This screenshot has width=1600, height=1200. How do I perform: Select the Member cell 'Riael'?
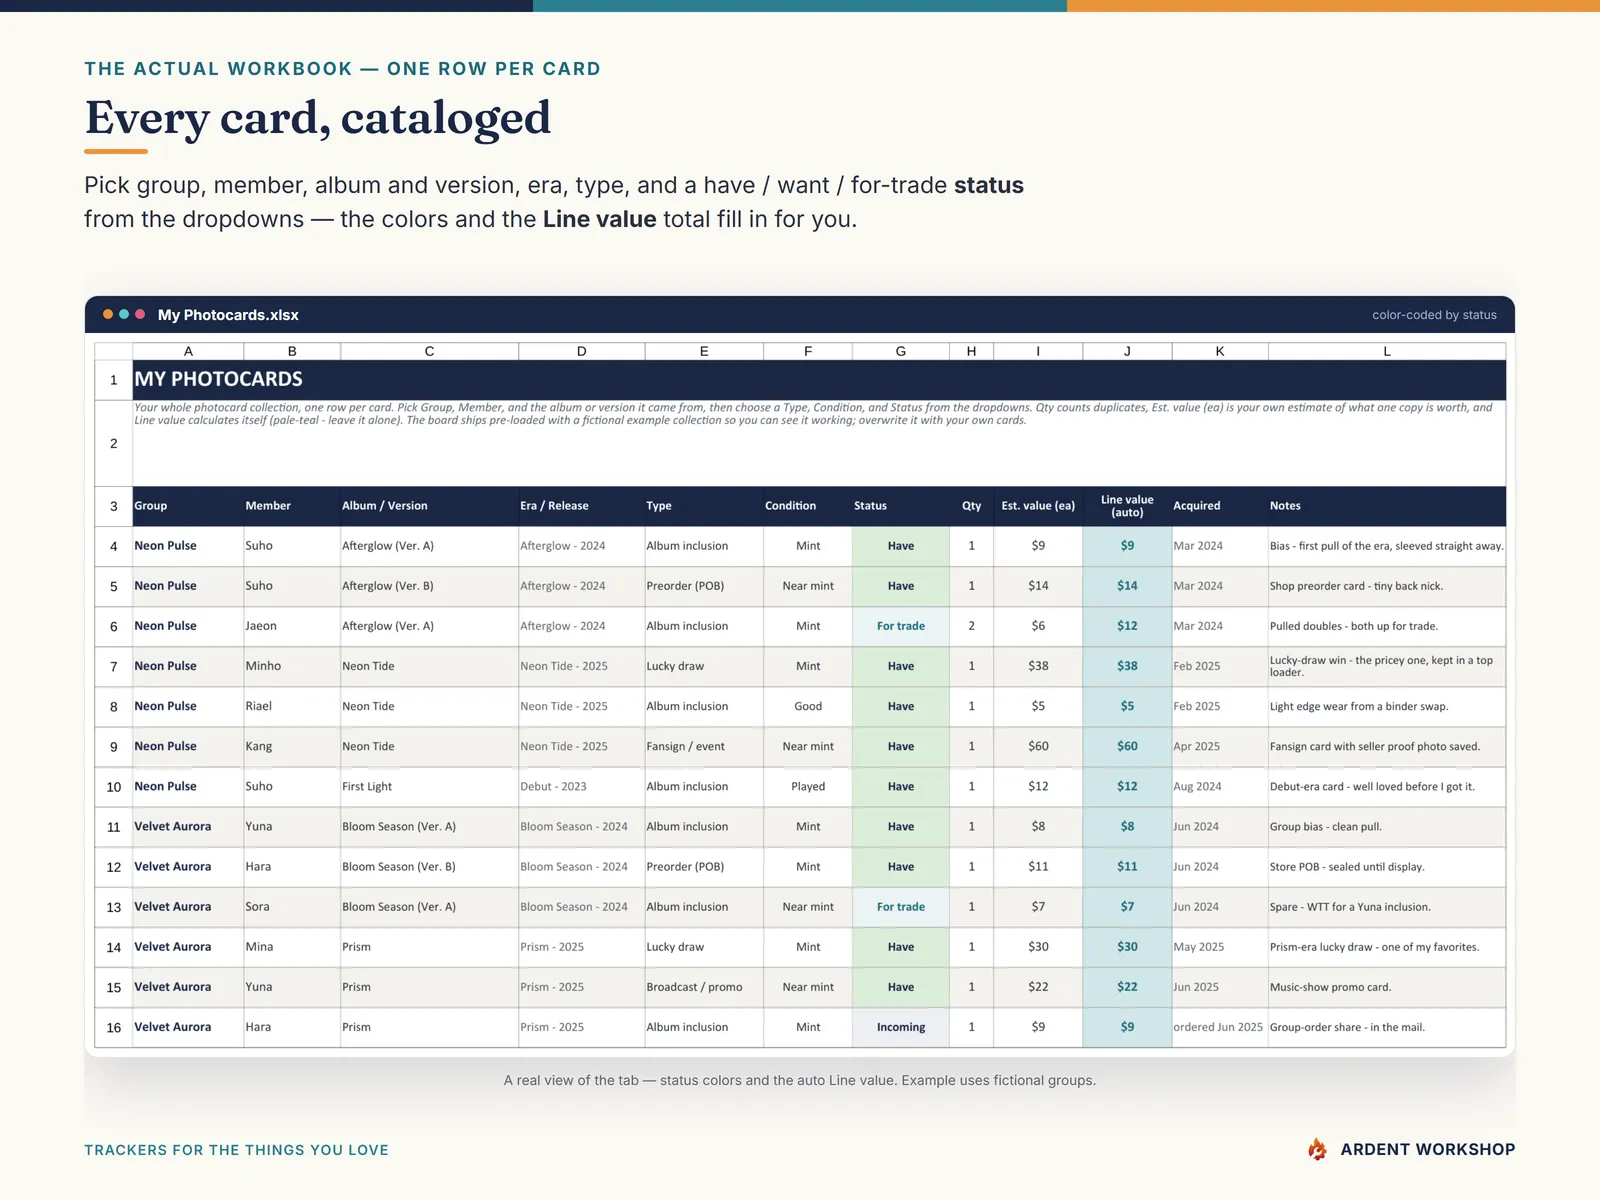(x=292, y=706)
